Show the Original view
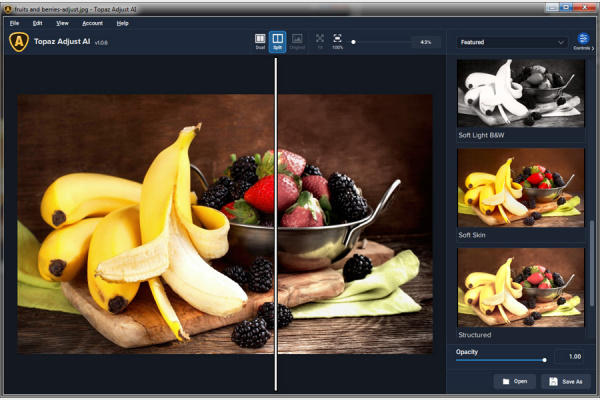Image resolution: width=600 pixels, height=400 pixels. click(297, 41)
